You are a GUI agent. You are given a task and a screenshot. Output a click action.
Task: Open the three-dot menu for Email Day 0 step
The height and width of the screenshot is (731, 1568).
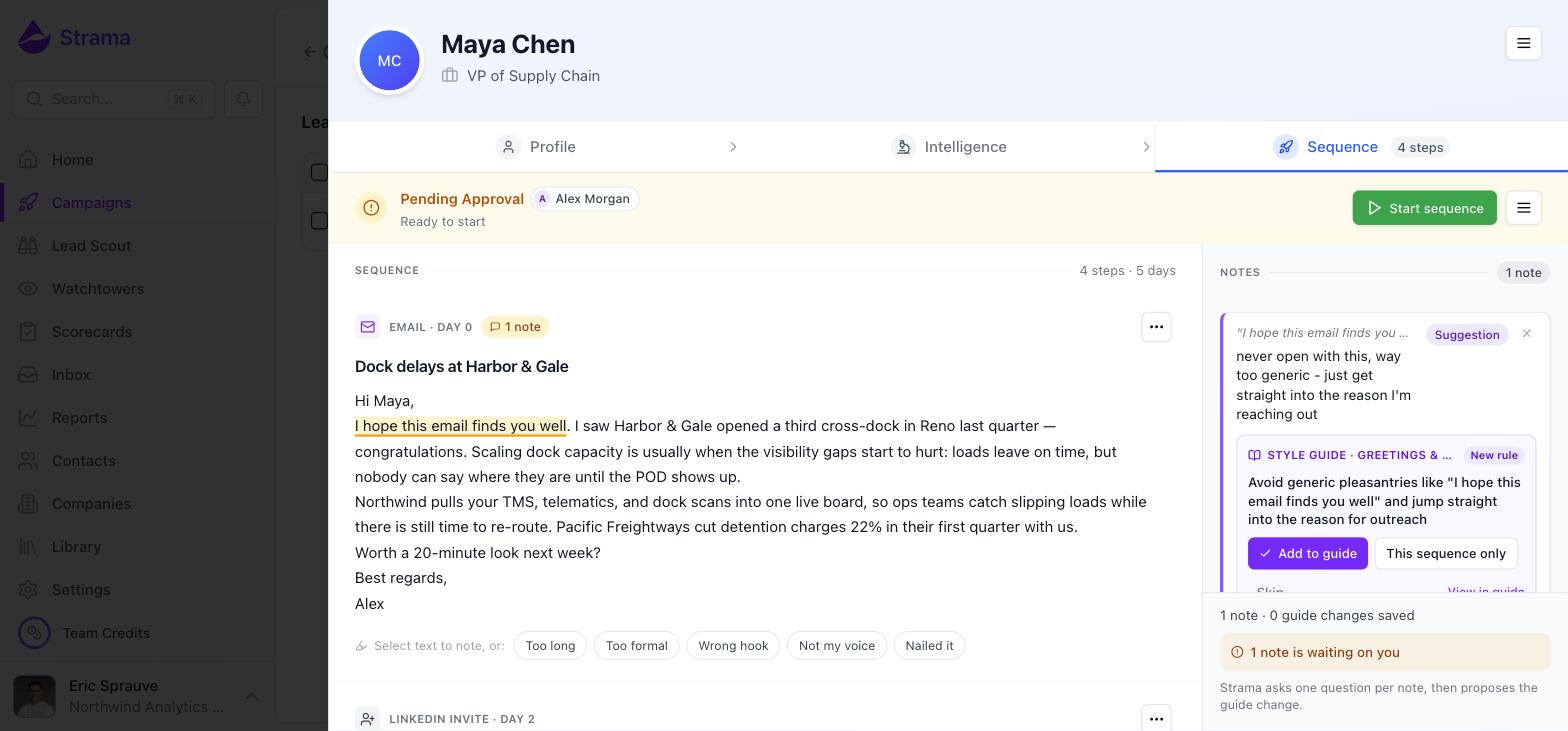[1156, 327]
